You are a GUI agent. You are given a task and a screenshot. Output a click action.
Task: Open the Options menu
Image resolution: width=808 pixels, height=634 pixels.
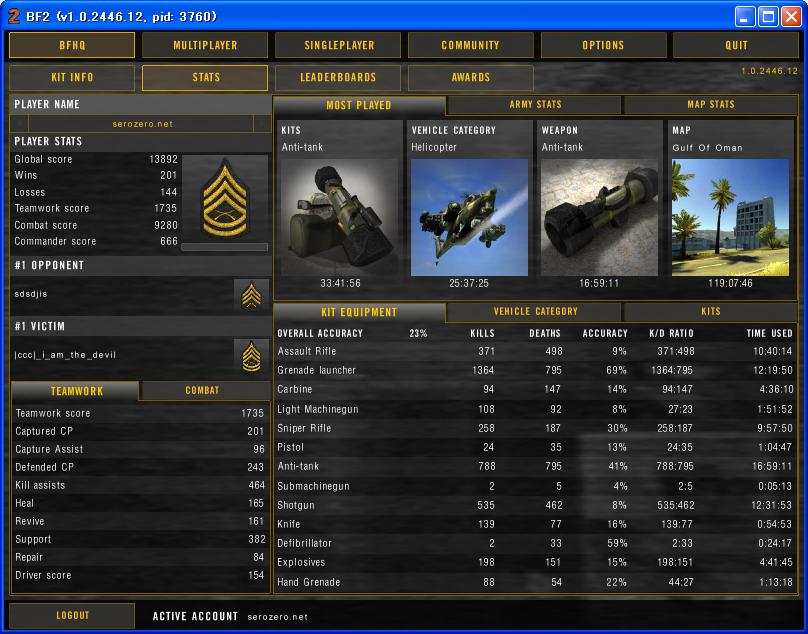[x=603, y=45]
